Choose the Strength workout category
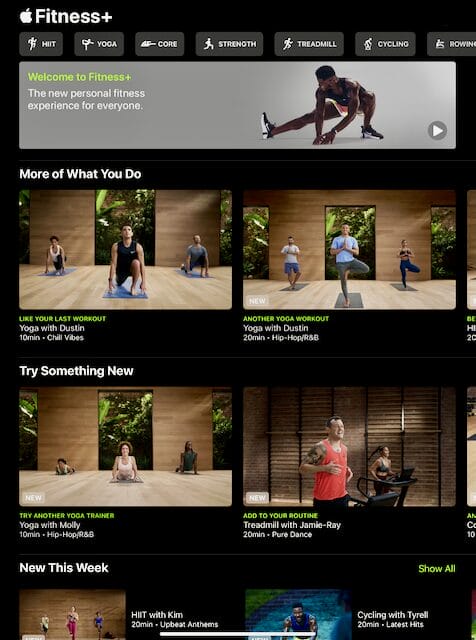476x640 pixels. 229,44
